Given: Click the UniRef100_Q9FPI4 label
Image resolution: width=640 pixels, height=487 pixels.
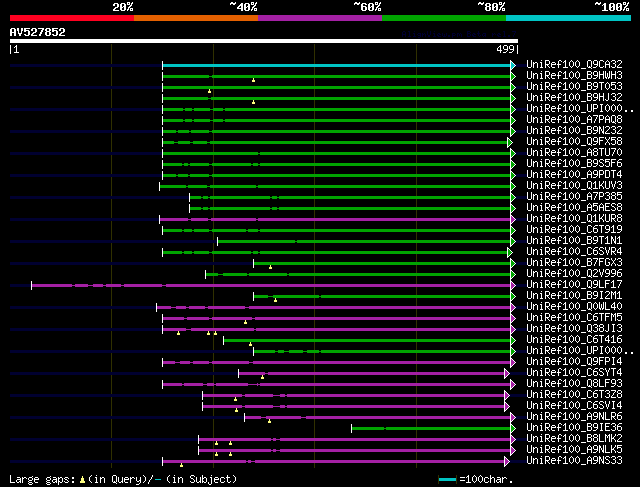Looking at the screenshot, I should click(x=574, y=362).
